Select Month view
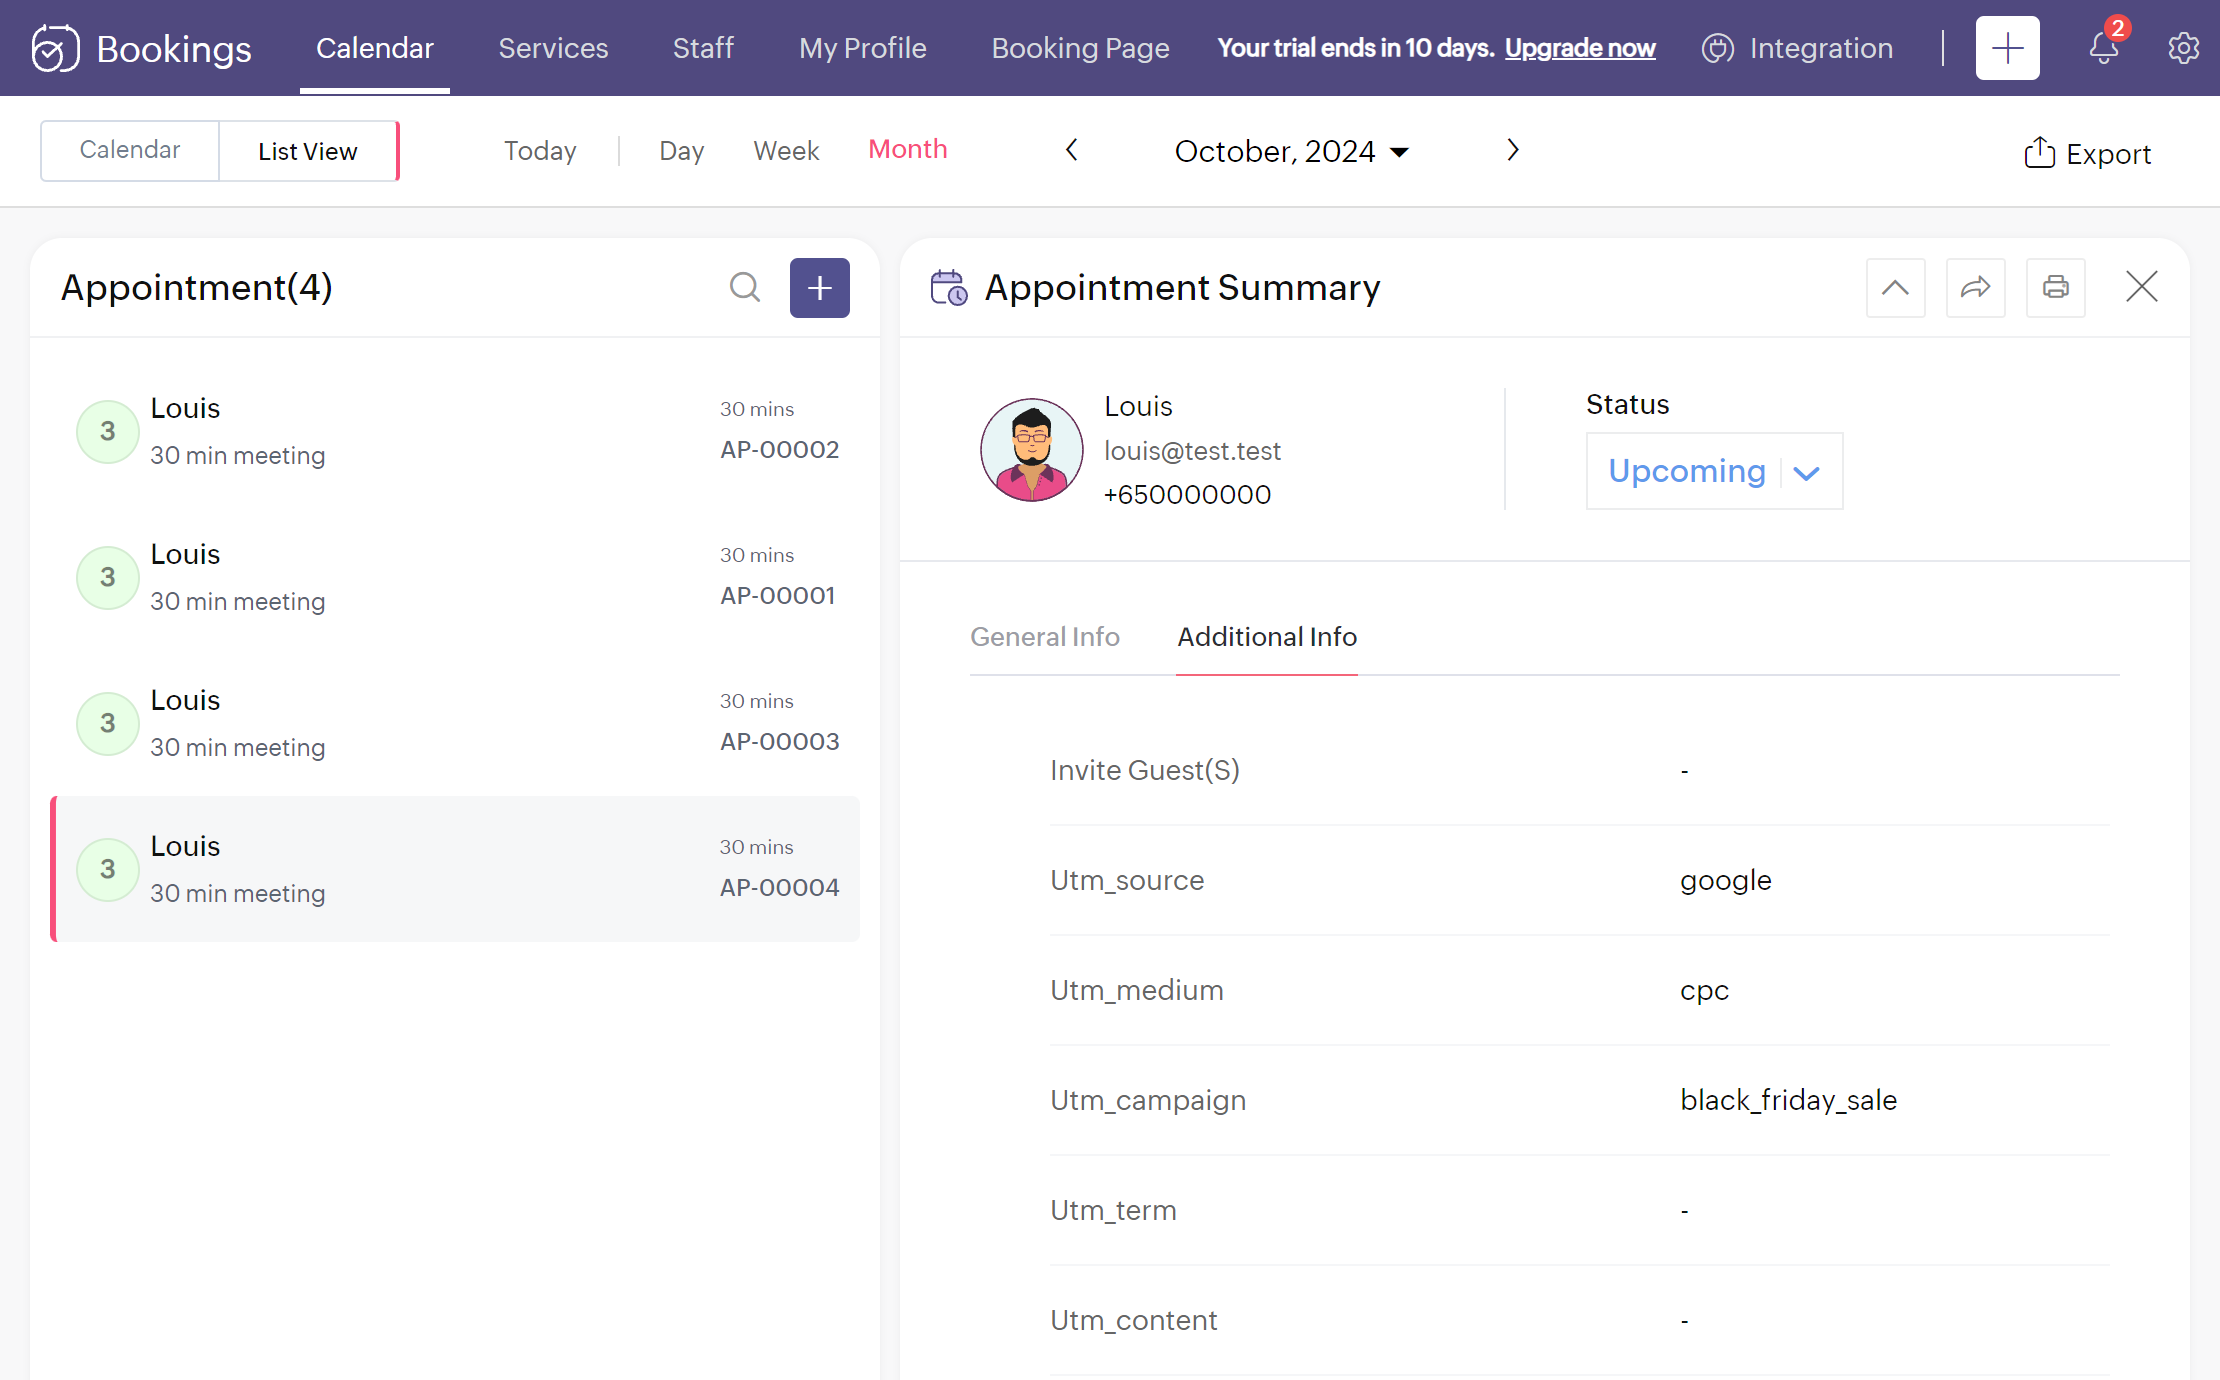This screenshot has height=1380, width=2220. point(908,149)
